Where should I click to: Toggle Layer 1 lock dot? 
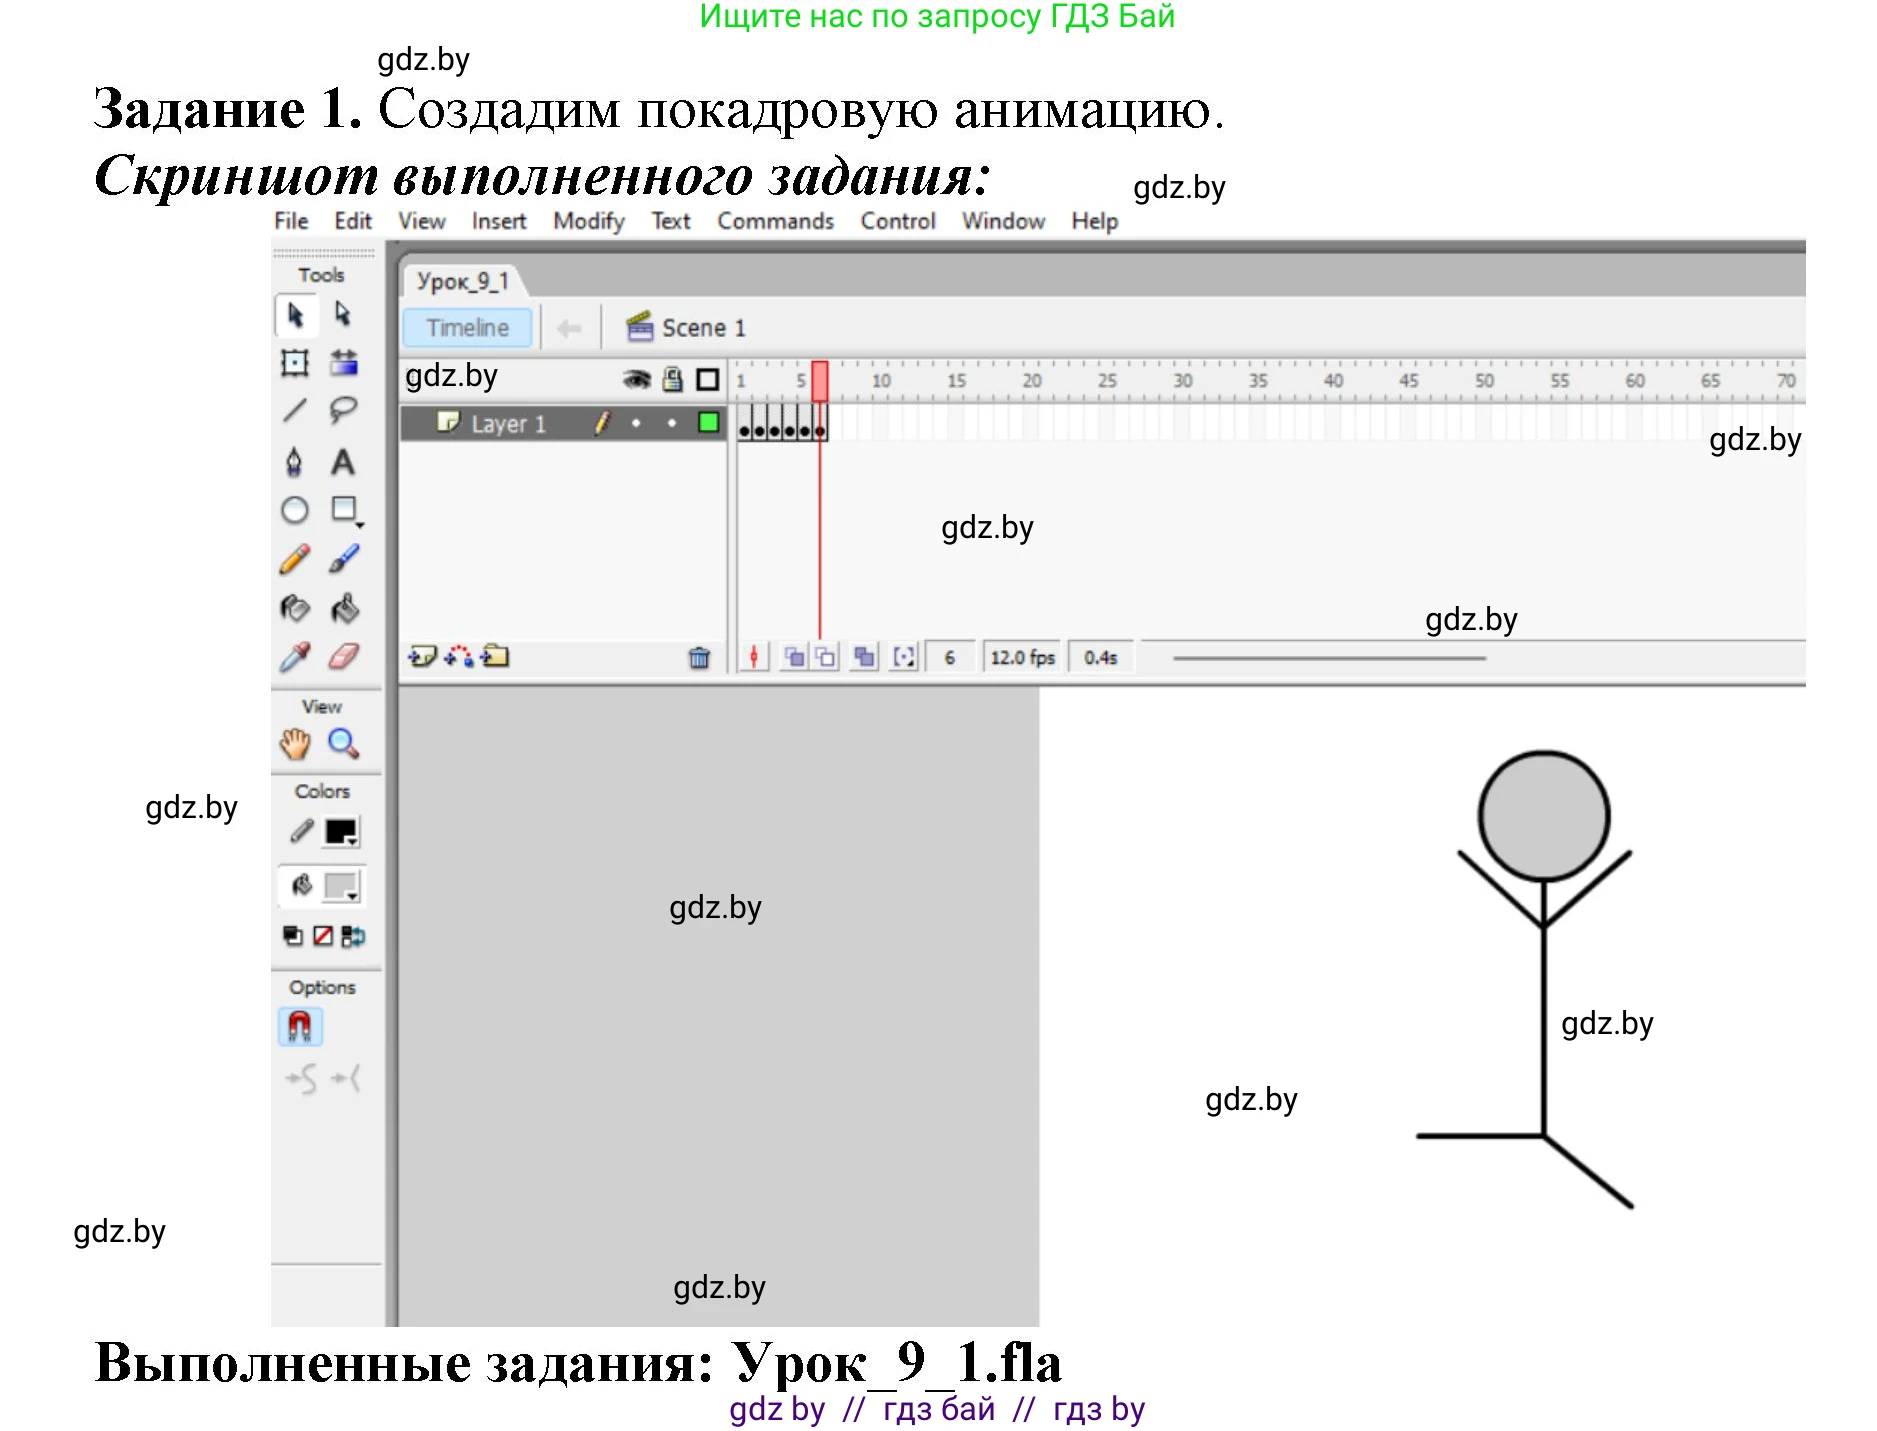(x=672, y=423)
